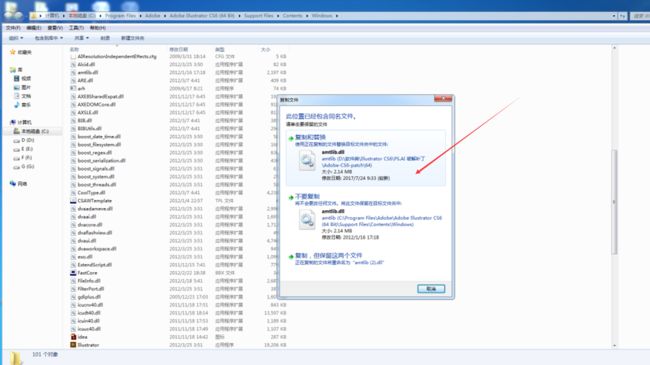Viewport: 650px width, 365px height.
Task: Select the AIResolutionIndependentEffects.cfg file
Action: (x=117, y=56)
